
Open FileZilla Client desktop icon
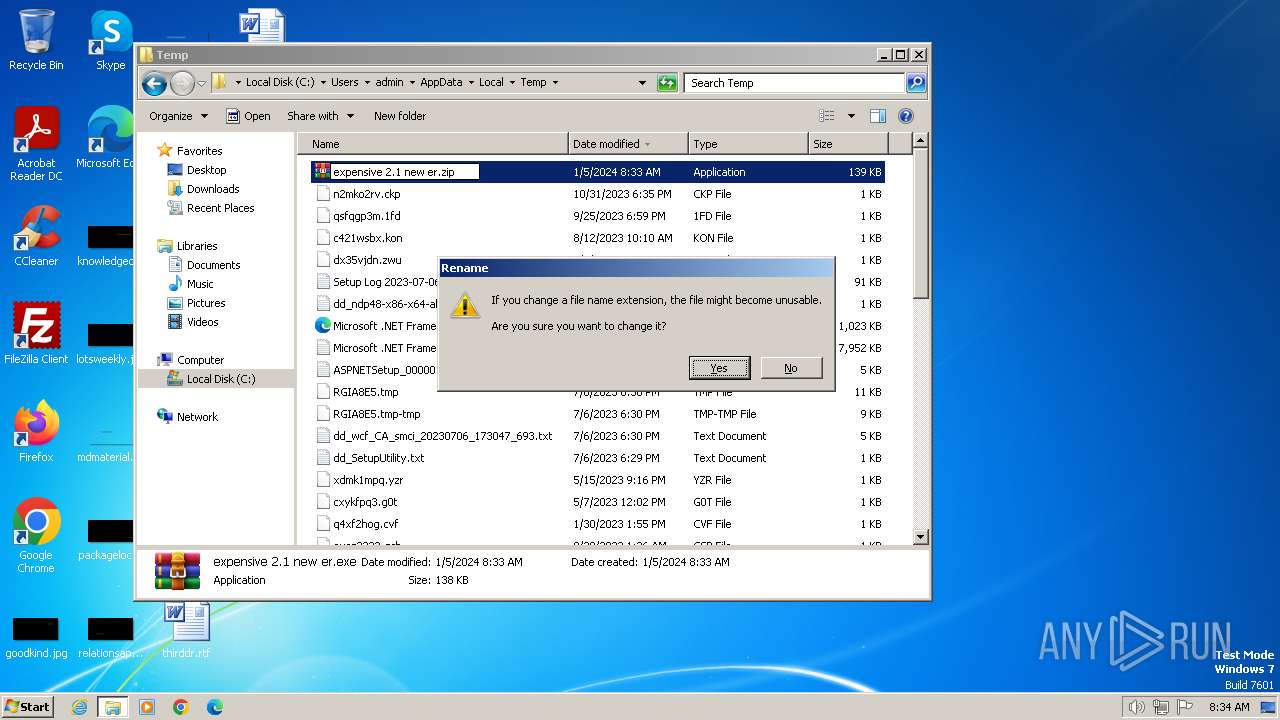click(36, 333)
